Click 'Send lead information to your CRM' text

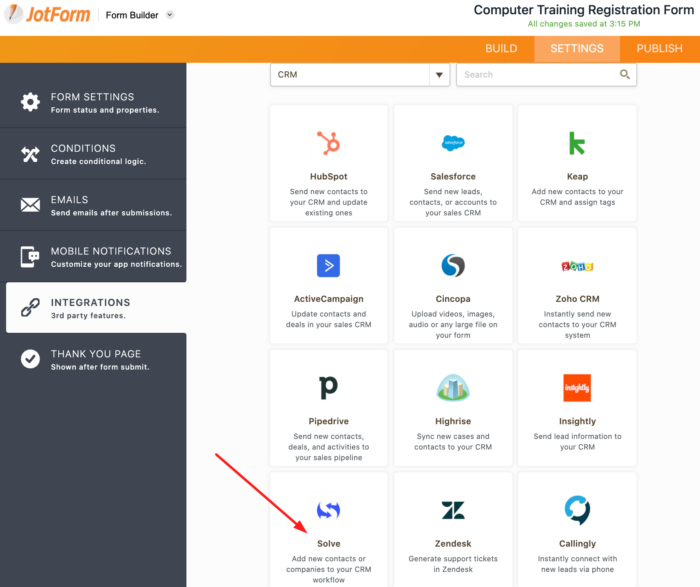coord(577,441)
